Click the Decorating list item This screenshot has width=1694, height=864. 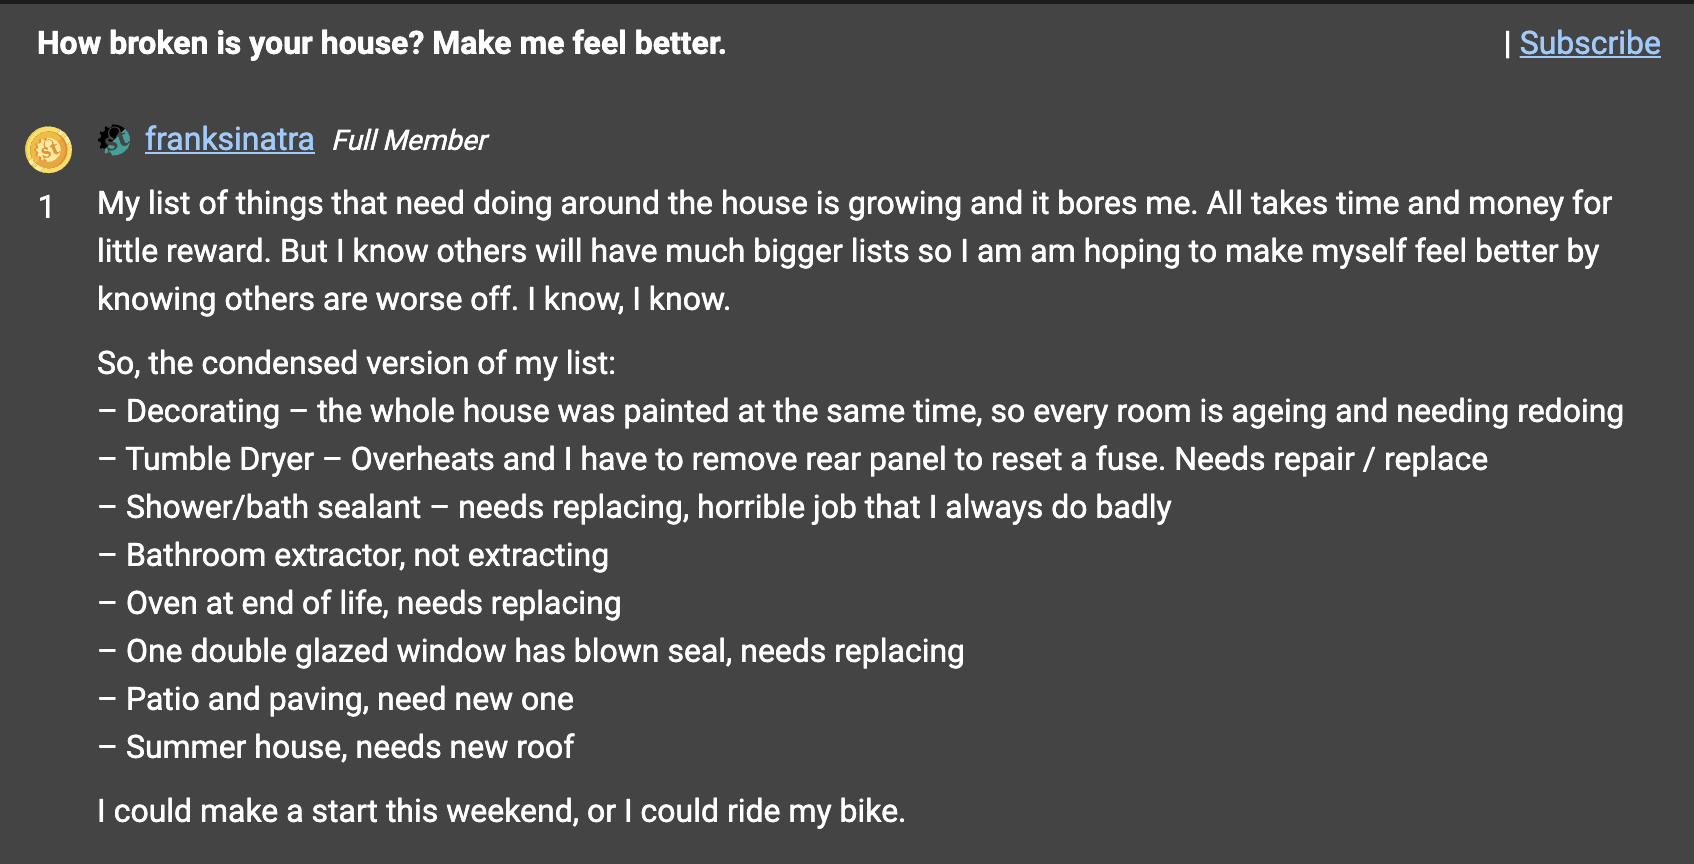(x=860, y=411)
